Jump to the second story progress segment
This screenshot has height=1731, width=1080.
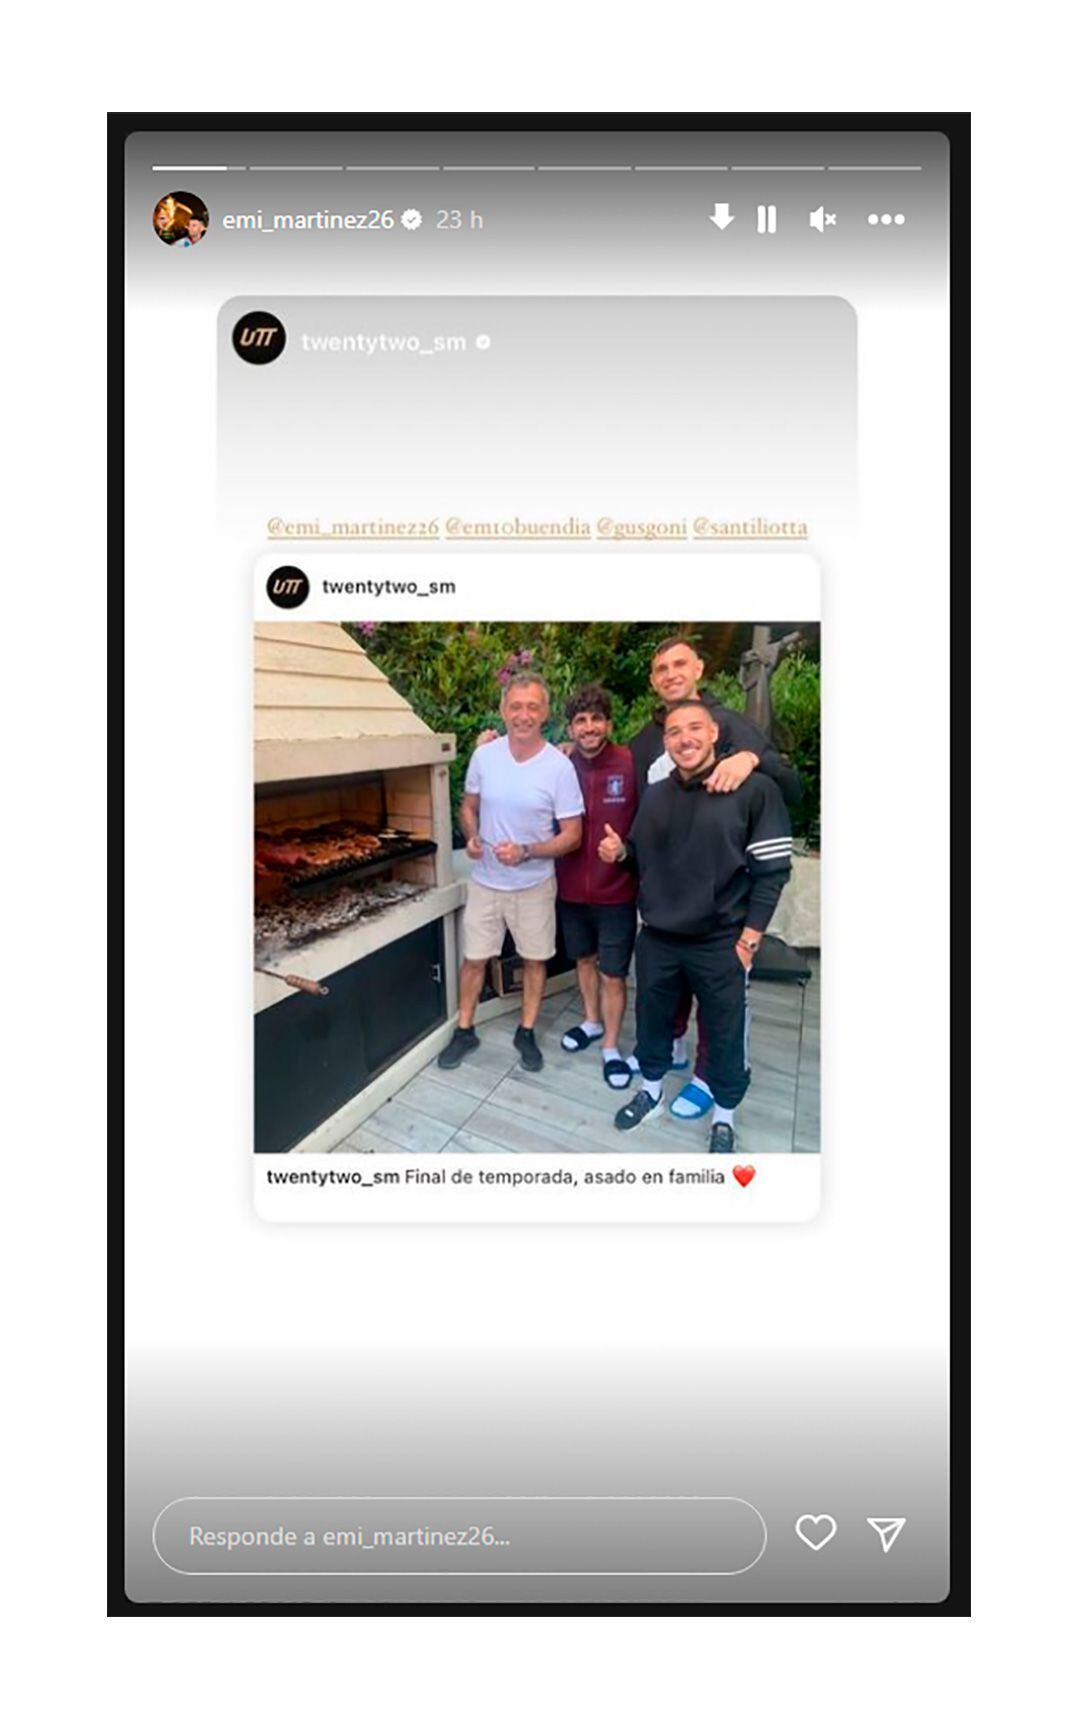(x=295, y=168)
